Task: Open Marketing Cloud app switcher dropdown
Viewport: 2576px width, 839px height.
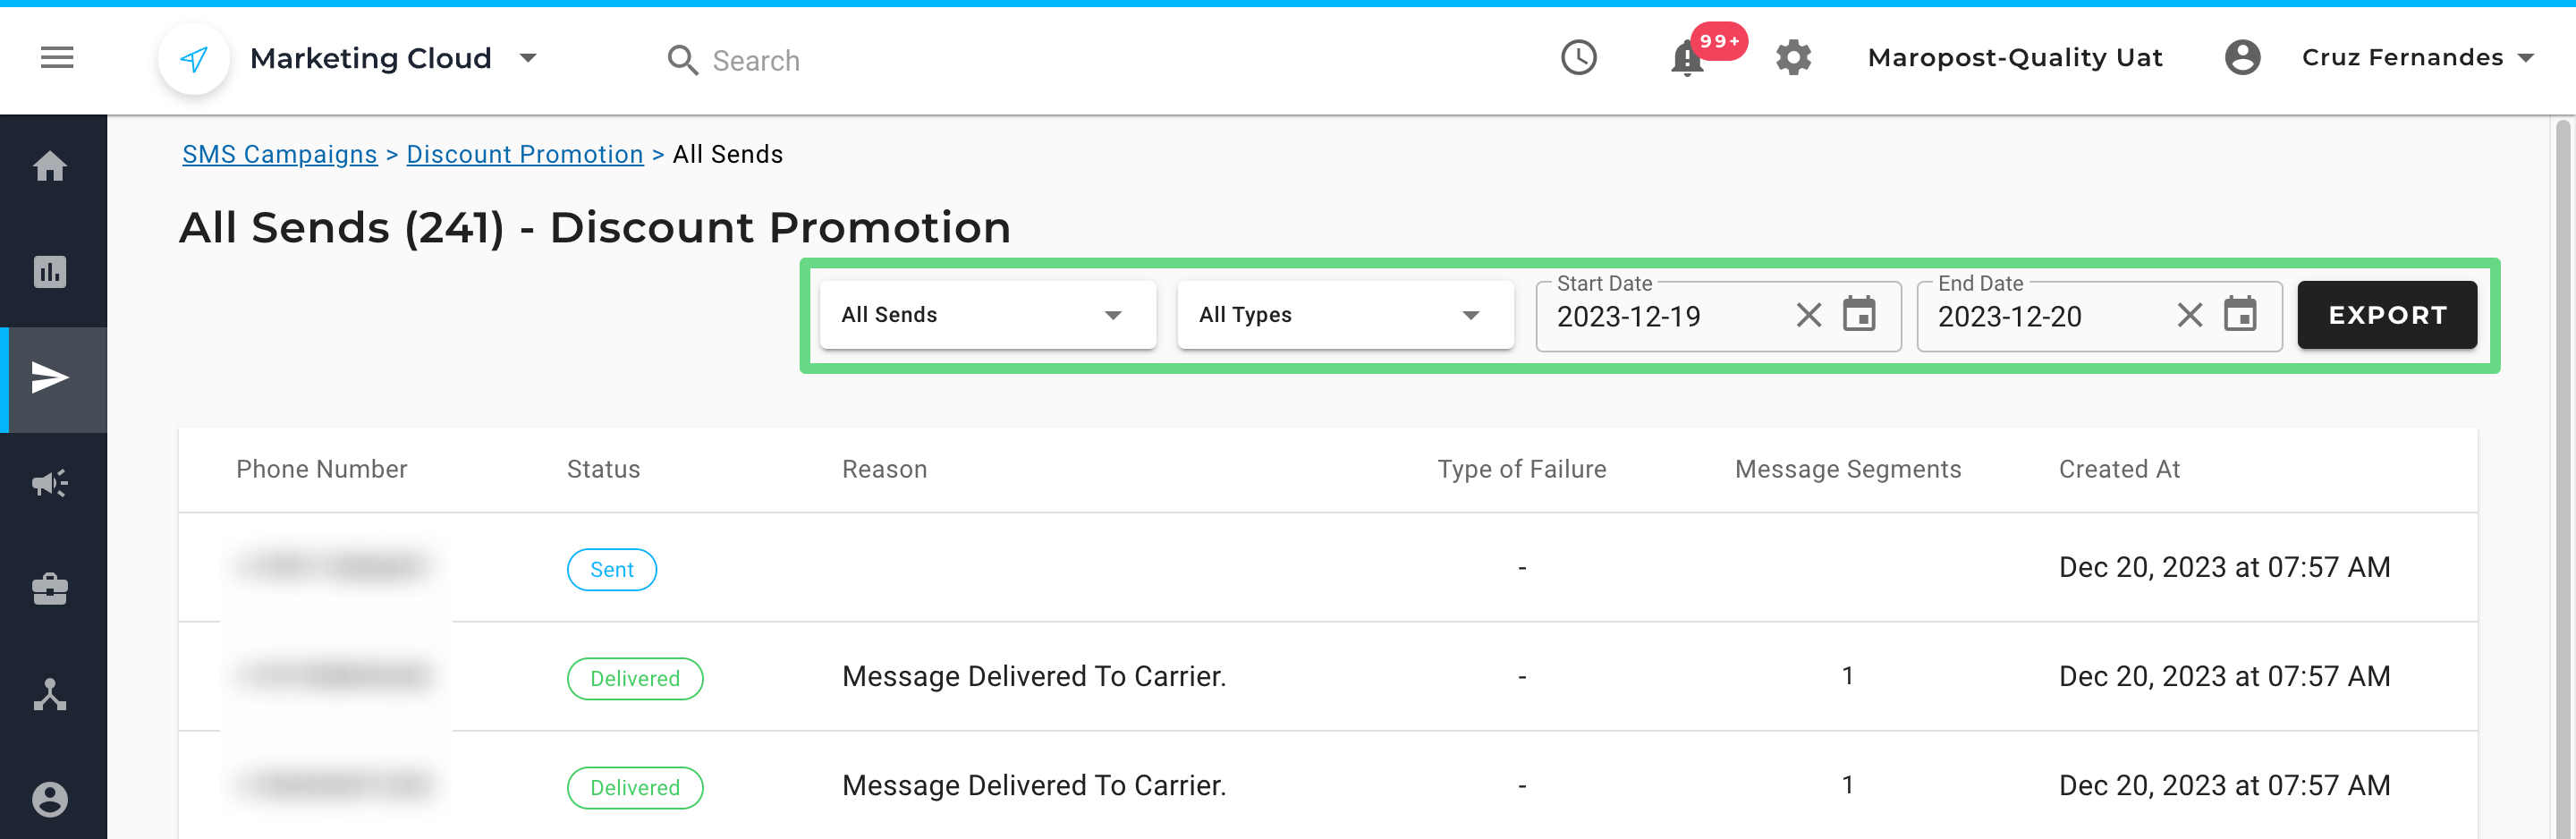Action: pos(528,58)
